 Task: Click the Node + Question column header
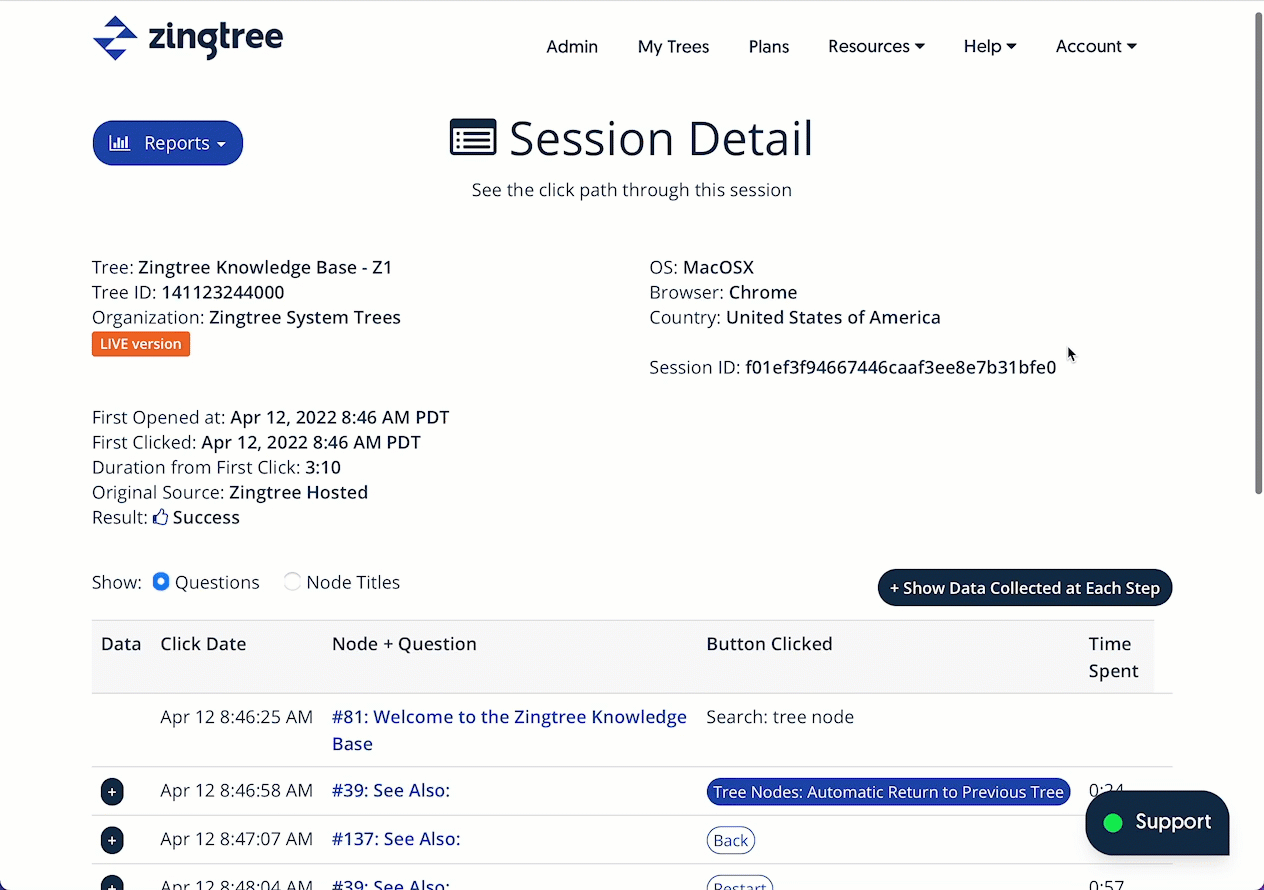[x=404, y=644]
